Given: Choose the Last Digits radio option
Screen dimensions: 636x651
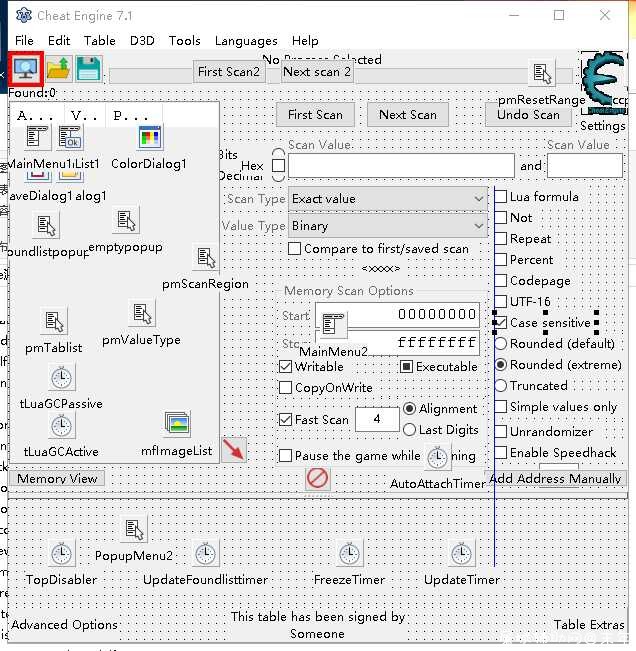Looking at the screenshot, I should pyautogui.click(x=409, y=429).
